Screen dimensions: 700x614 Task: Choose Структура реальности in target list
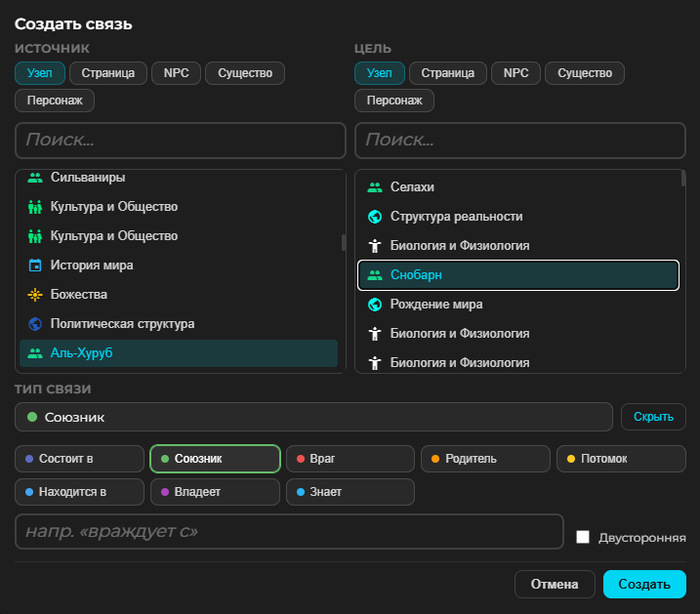518,217
